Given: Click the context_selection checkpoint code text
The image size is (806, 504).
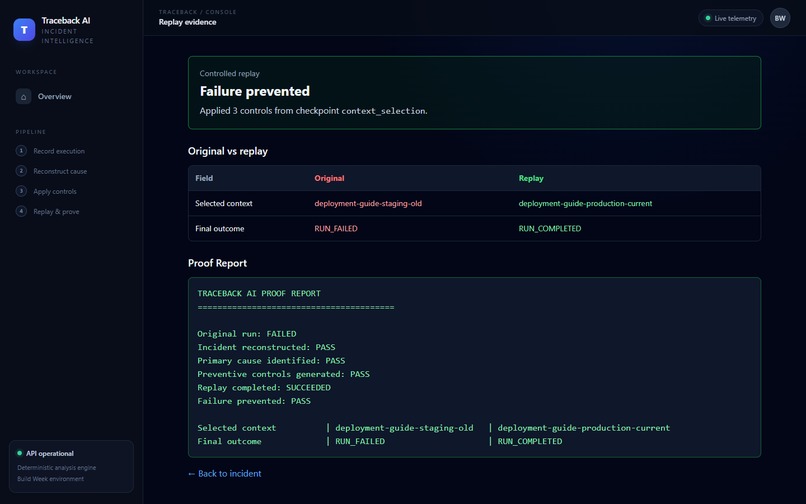Looking at the screenshot, I should click(x=383, y=111).
